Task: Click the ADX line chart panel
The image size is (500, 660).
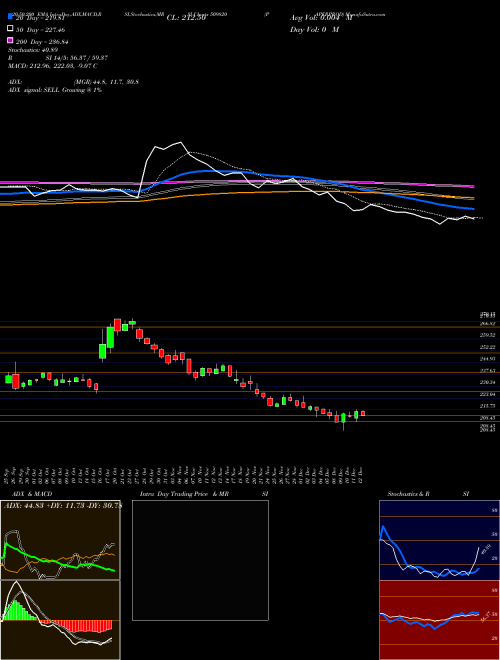Action: (60, 540)
